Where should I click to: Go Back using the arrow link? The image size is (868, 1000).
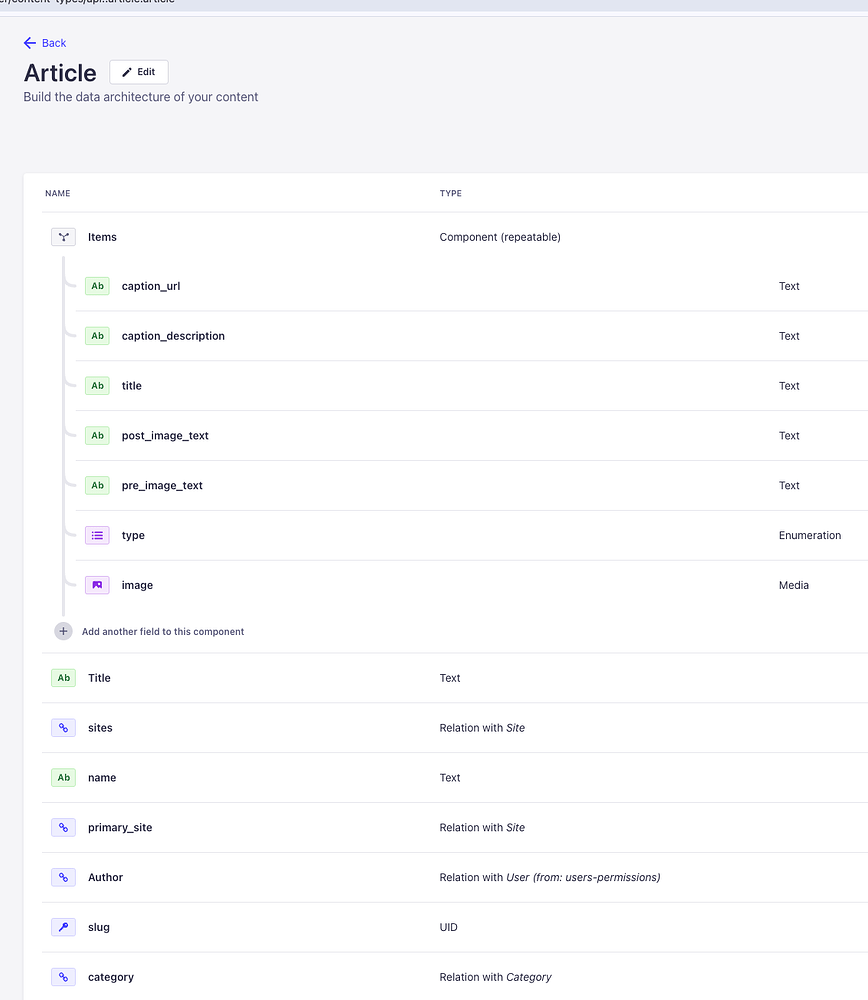(x=45, y=43)
